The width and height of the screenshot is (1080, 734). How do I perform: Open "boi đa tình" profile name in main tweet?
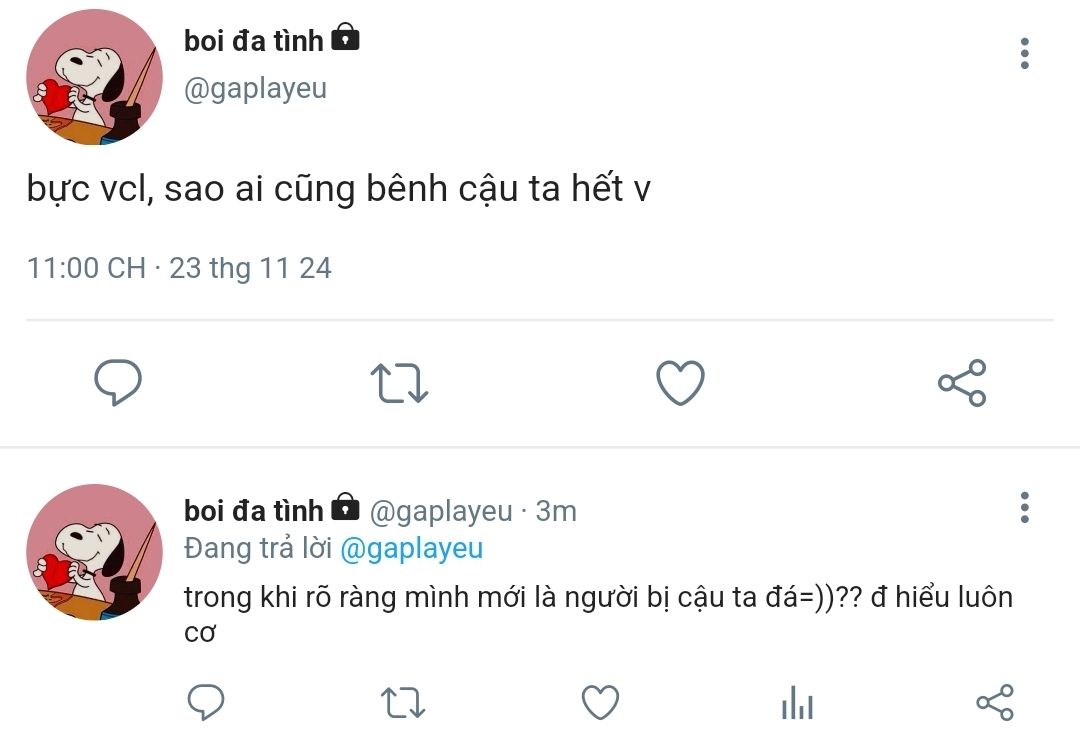254,41
